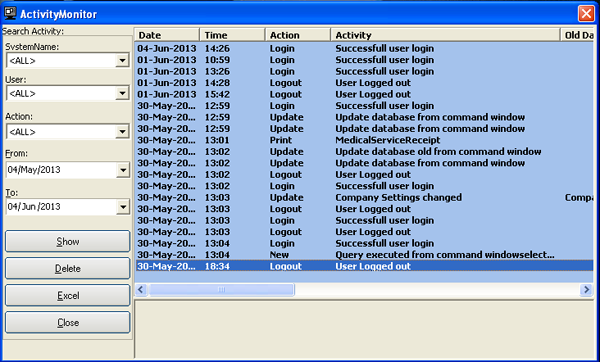Click the scroll left arrow of the list
This screenshot has width=600, height=362.
pyautogui.click(x=141, y=290)
